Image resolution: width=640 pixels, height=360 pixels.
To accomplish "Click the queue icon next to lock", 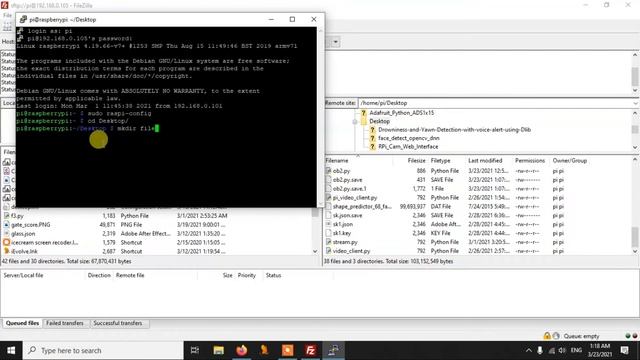I will pyautogui.click(x=556, y=336).
